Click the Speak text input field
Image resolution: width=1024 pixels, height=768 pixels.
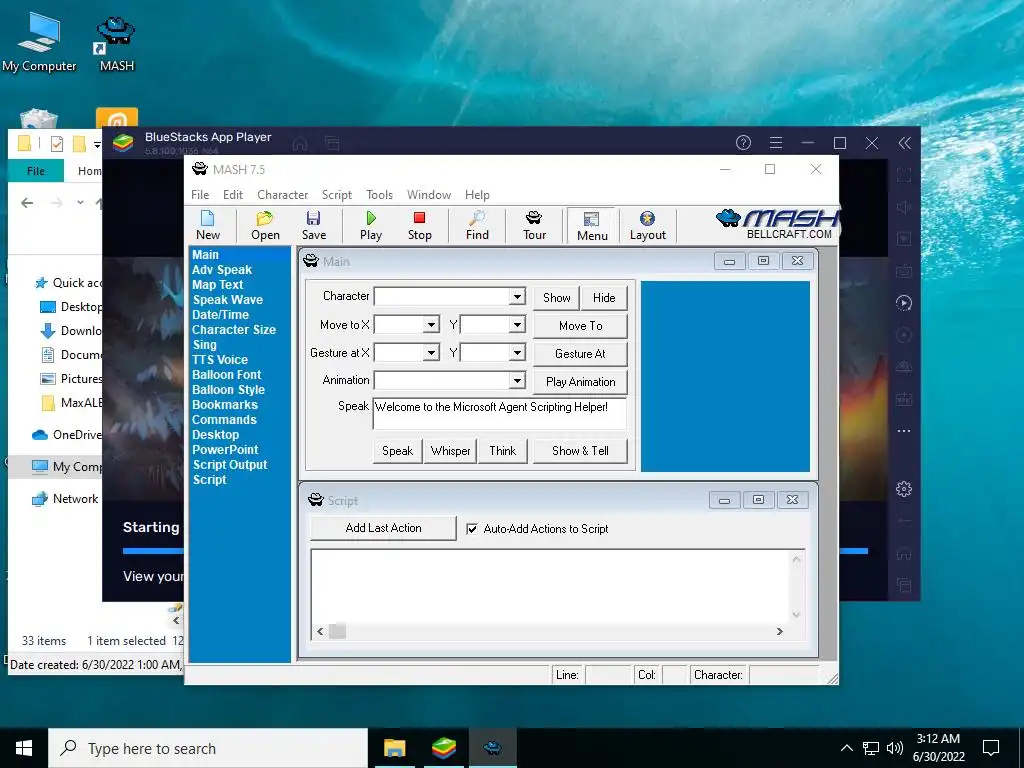[500, 413]
